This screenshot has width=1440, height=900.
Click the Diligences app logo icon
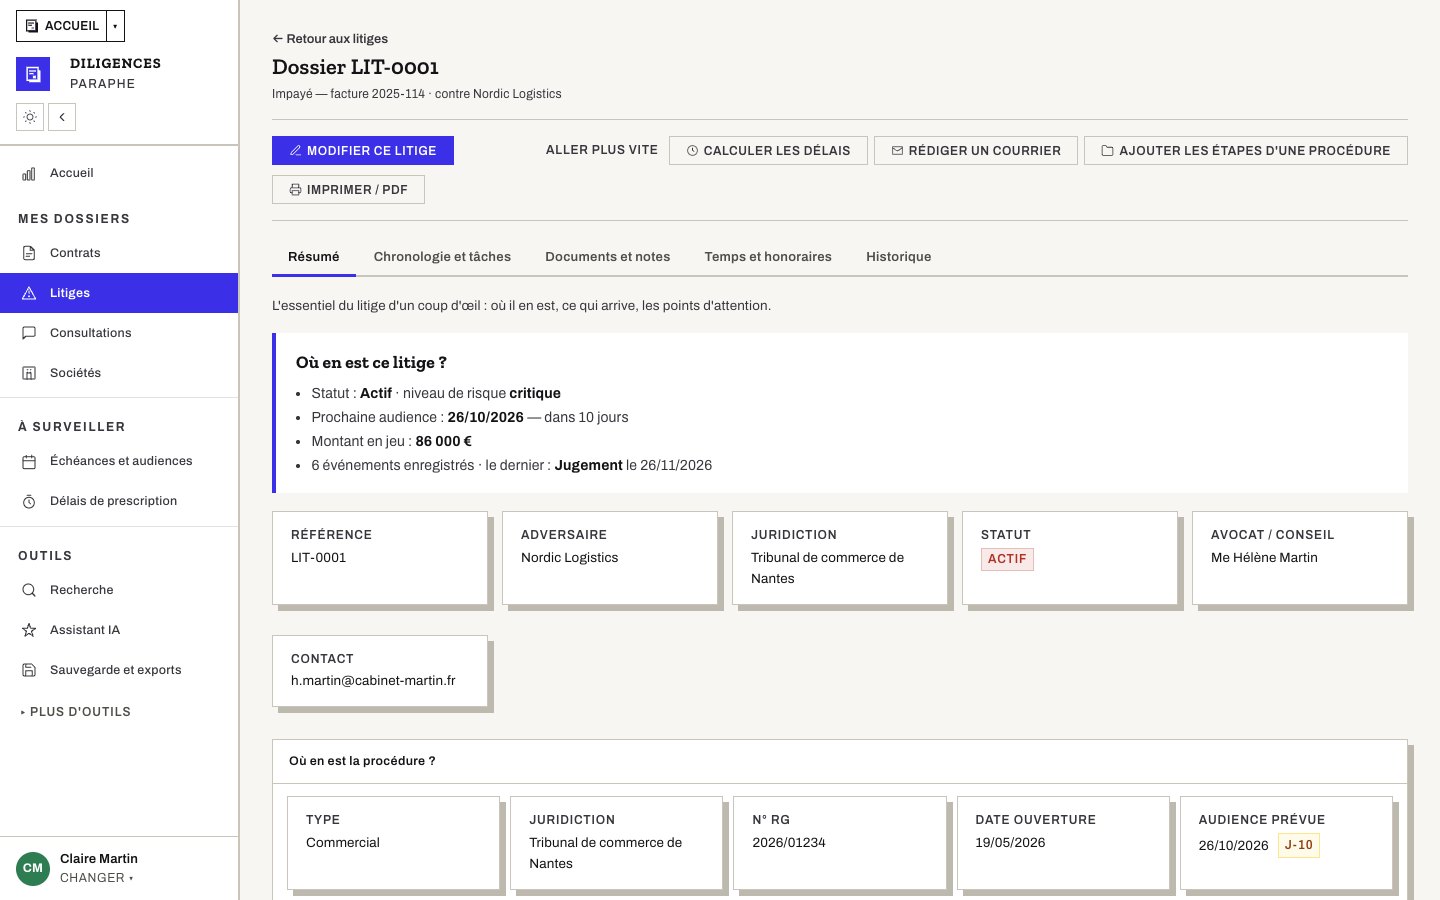coord(33,74)
